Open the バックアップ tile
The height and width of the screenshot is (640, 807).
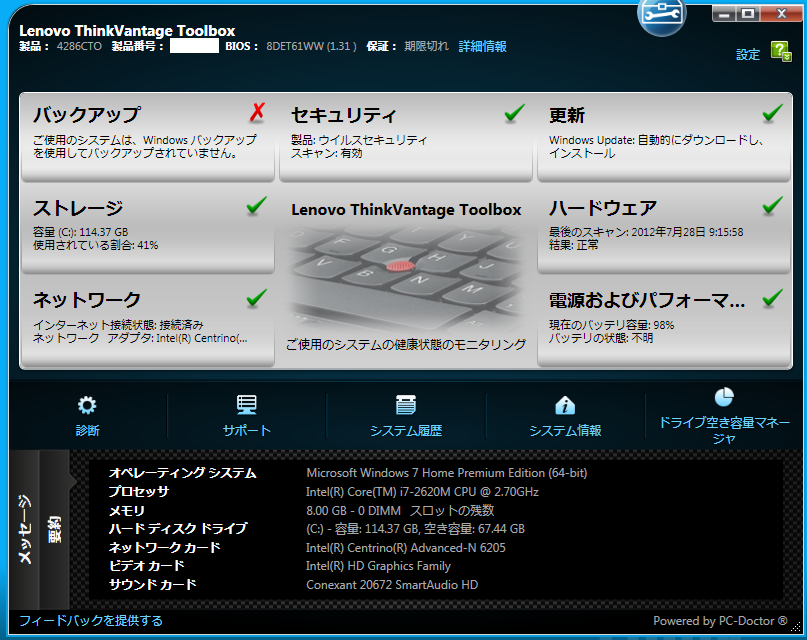147,137
